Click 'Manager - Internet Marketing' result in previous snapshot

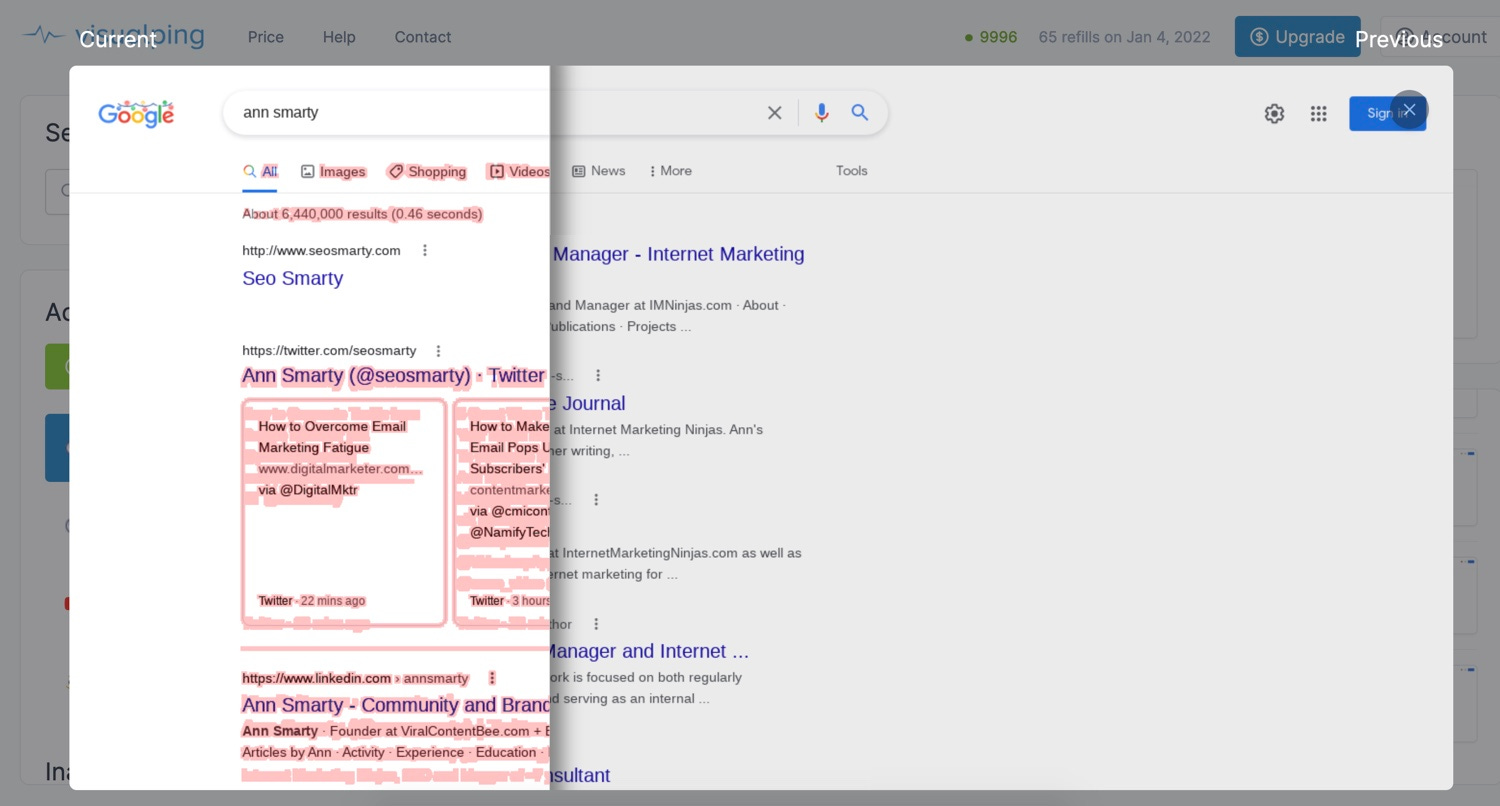[678, 254]
